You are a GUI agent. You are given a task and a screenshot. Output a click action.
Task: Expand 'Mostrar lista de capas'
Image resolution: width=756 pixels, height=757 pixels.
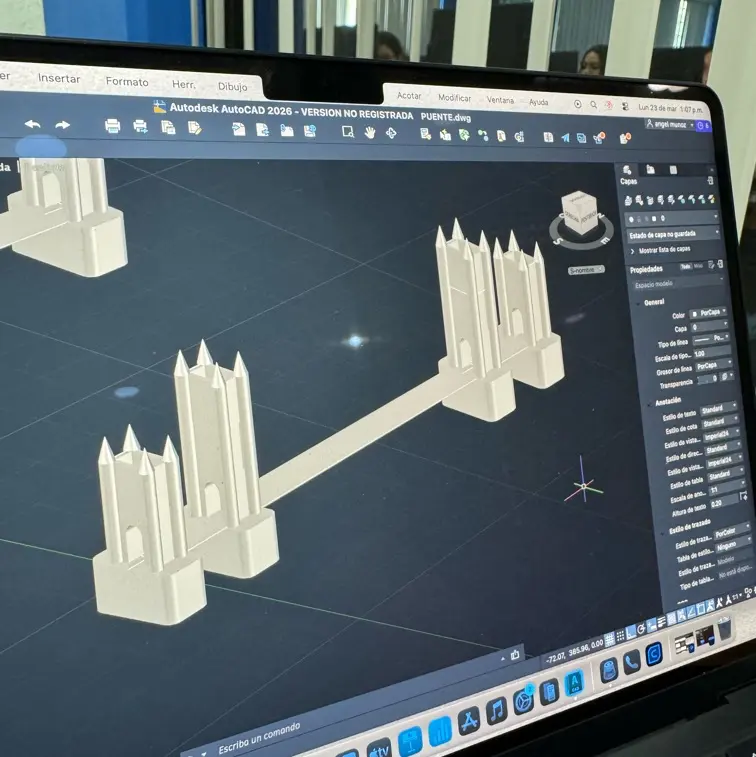[x=660, y=250]
